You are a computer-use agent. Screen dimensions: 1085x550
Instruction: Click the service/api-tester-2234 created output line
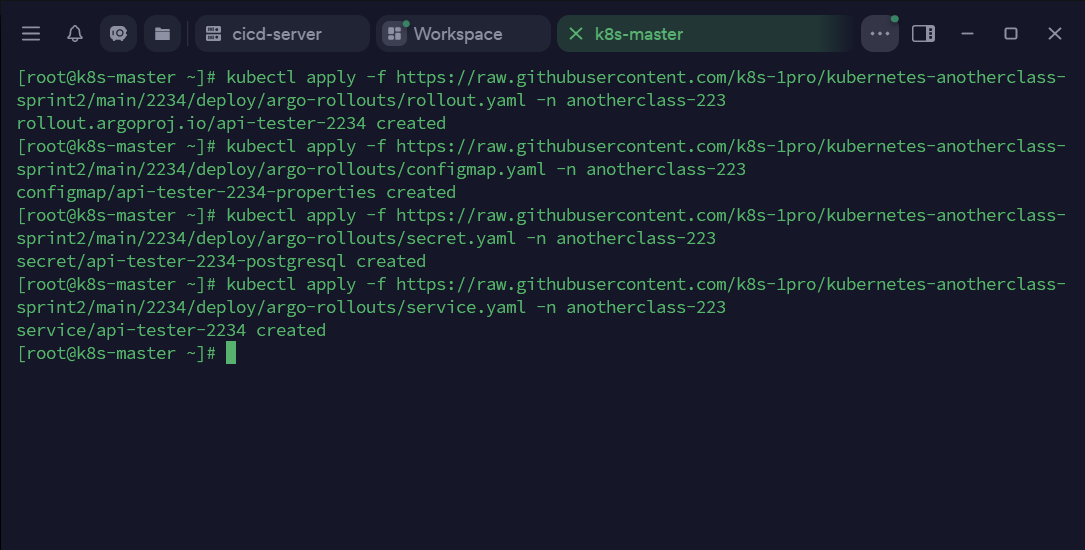(171, 330)
